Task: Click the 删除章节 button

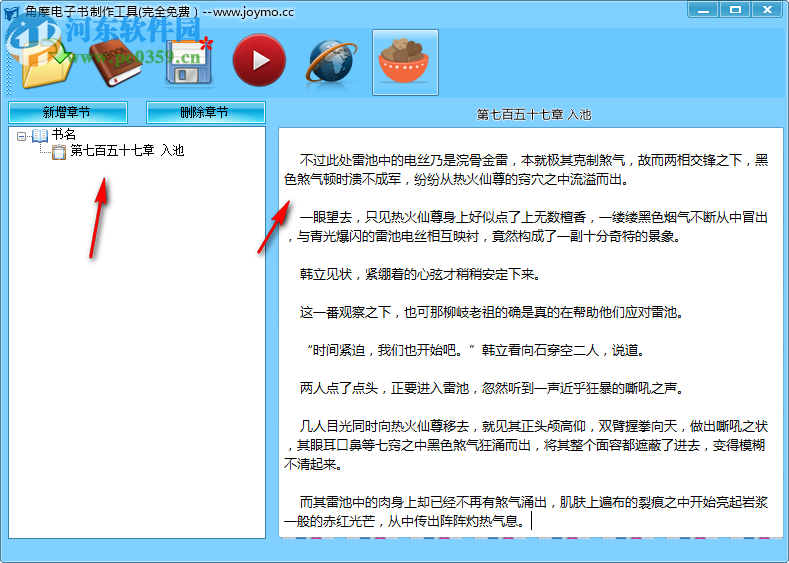Action: pos(205,112)
